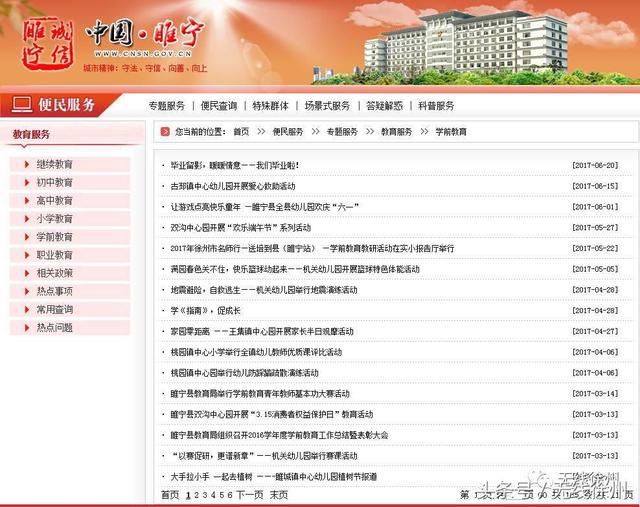Click 末页 last page link
Viewport: 640px width, 507px height.
coord(279,495)
